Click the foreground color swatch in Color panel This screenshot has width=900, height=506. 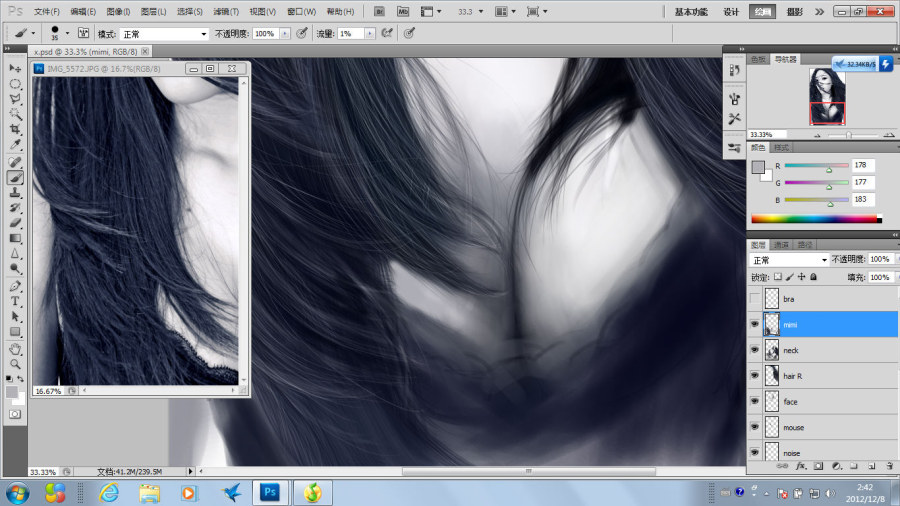pos(758,167)
